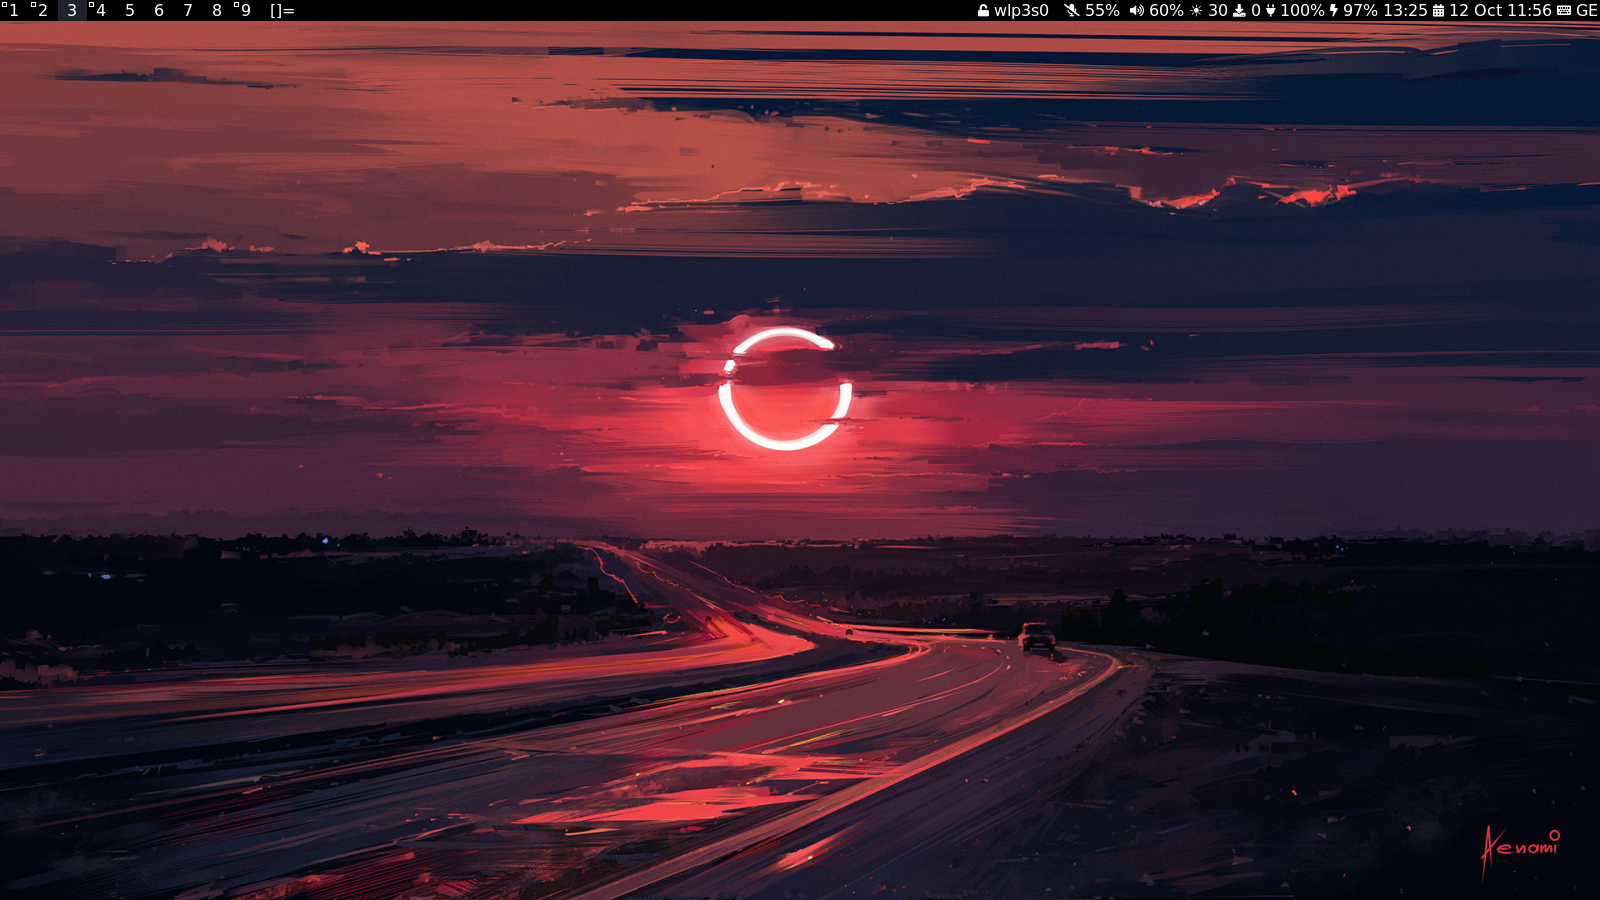Click the 13:25 battery time remaining
The width and height of the screenshot is (1600, 900).
click(x=1405, y=10)
